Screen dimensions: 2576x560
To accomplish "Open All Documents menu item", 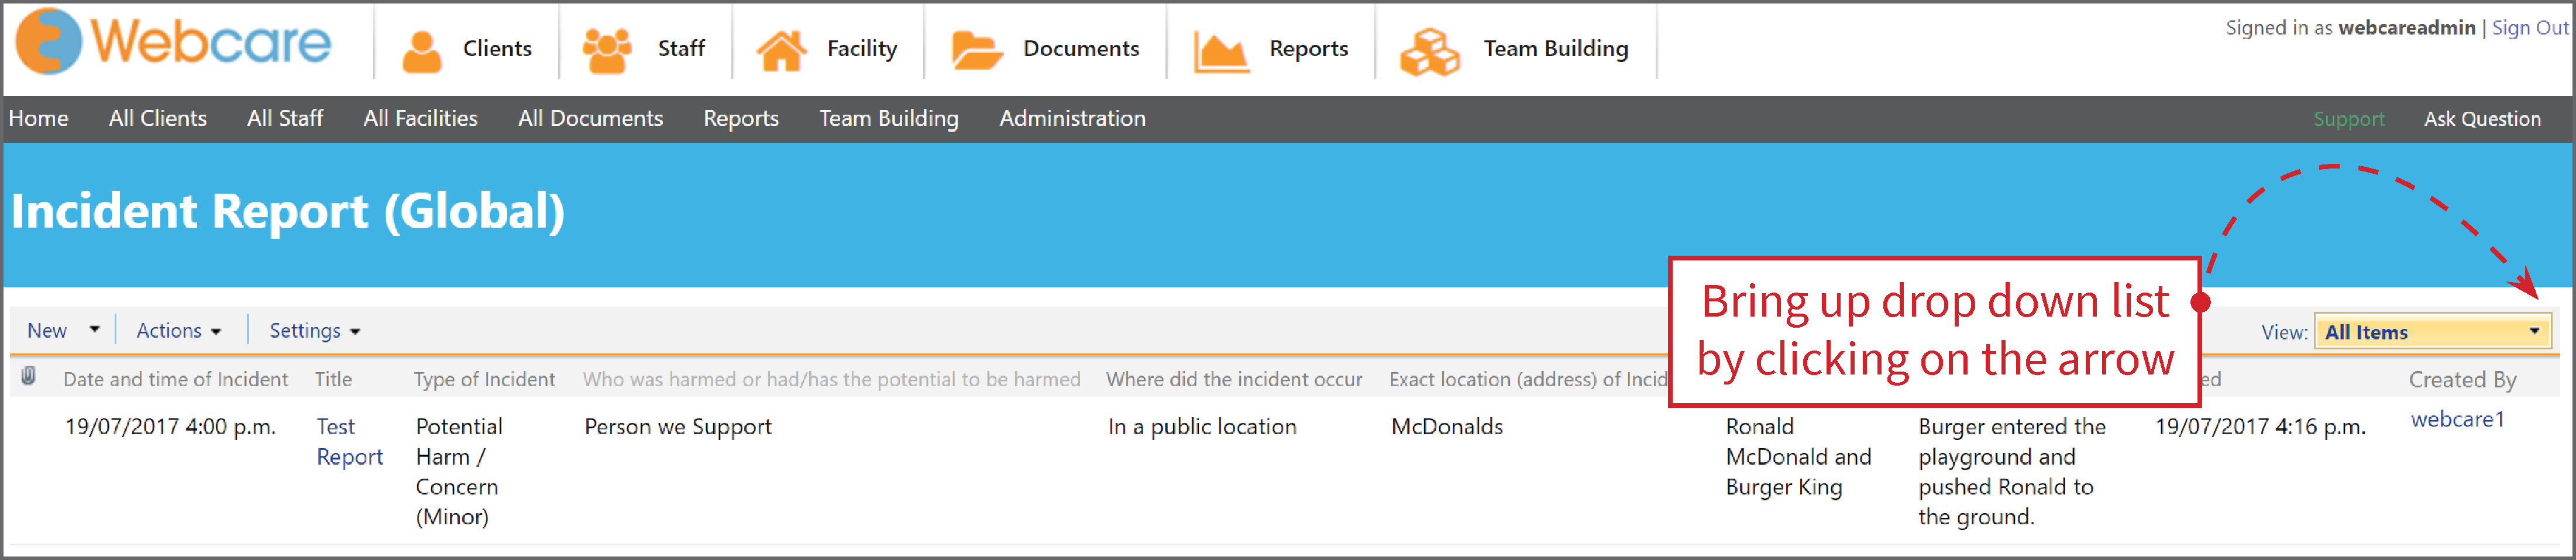I will pos(591,118).
